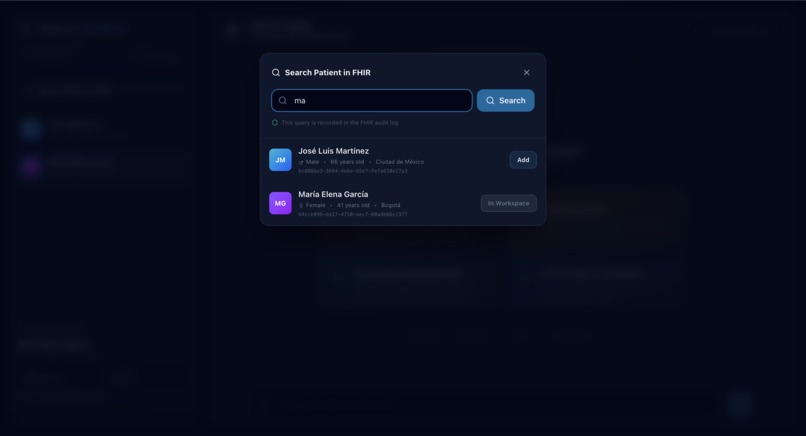Image resolution: width=806 pixels, height=436 pixels.
Task: Select the purple MG avatar for María Elena García
Action: coord(280,203)
